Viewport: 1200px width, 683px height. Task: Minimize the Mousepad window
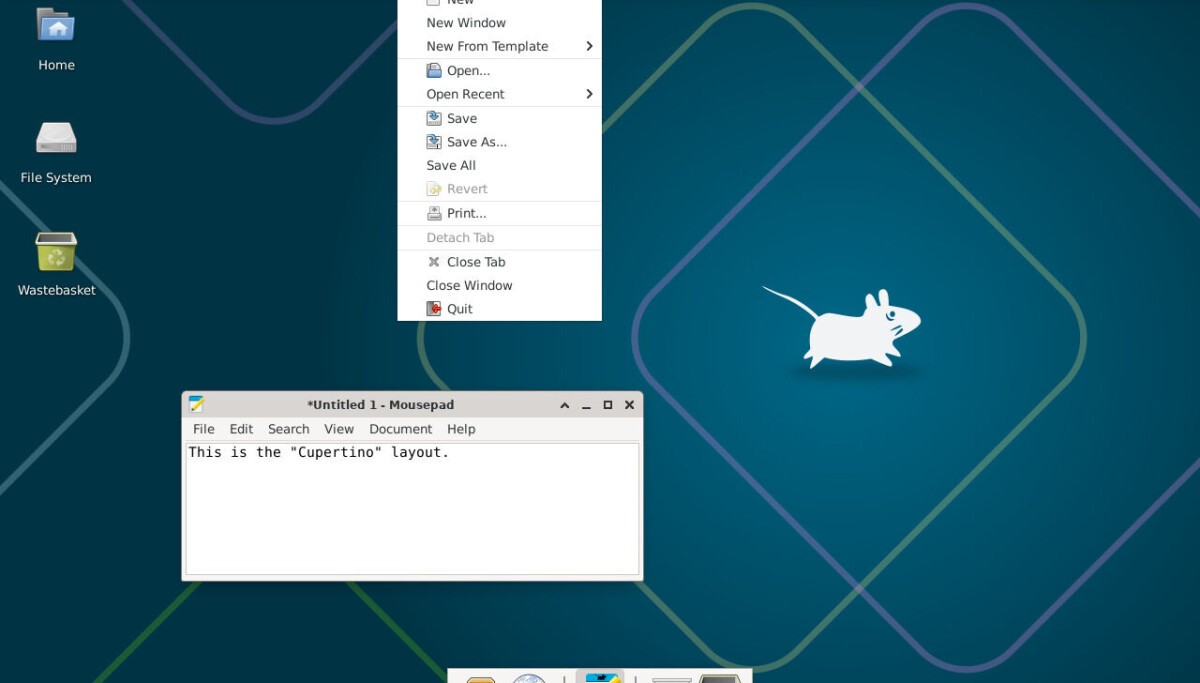tap(586, 405)
